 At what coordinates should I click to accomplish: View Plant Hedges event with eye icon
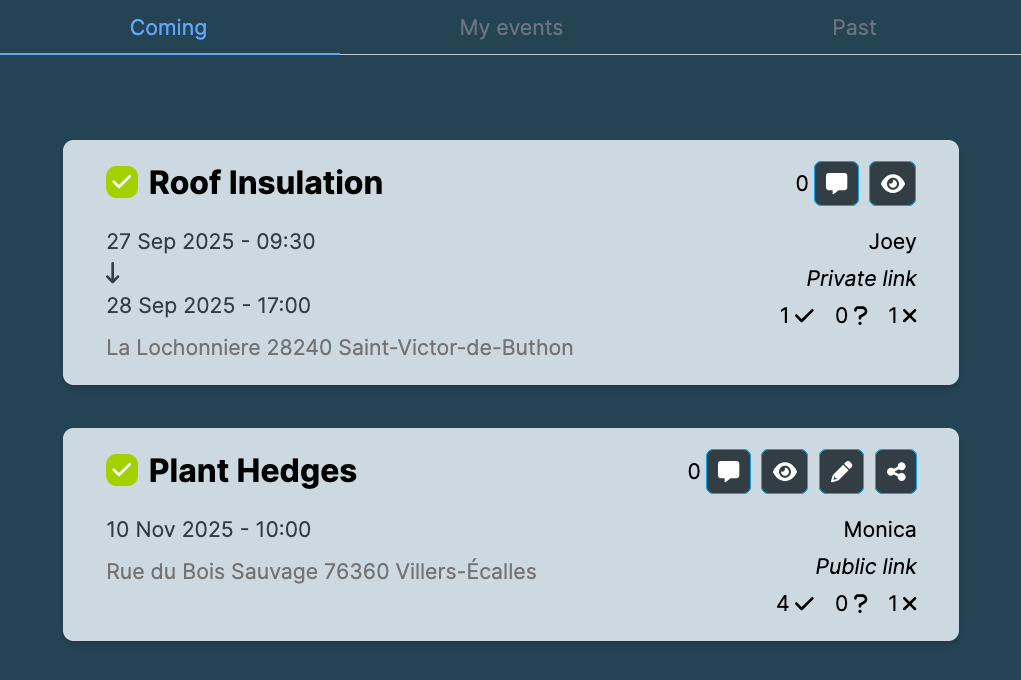(784, 472)
